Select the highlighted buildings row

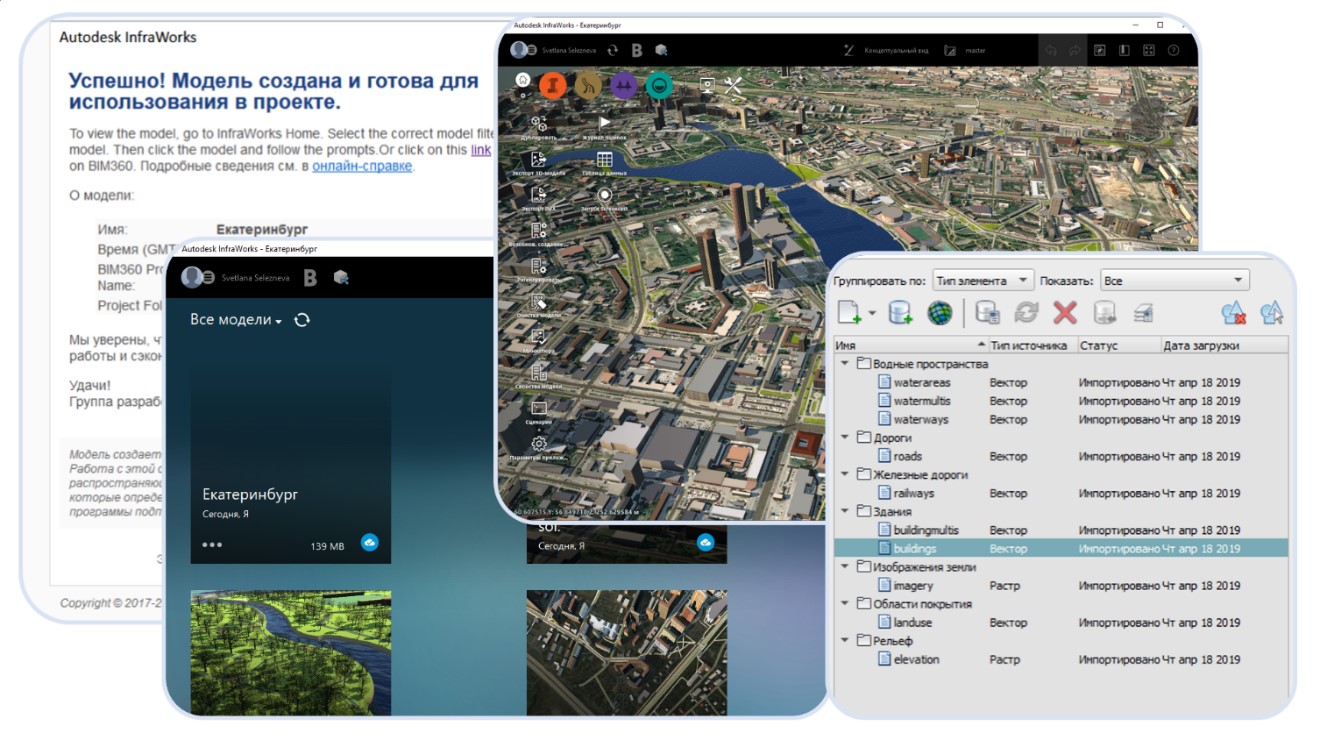click(x=1061, y=549)
